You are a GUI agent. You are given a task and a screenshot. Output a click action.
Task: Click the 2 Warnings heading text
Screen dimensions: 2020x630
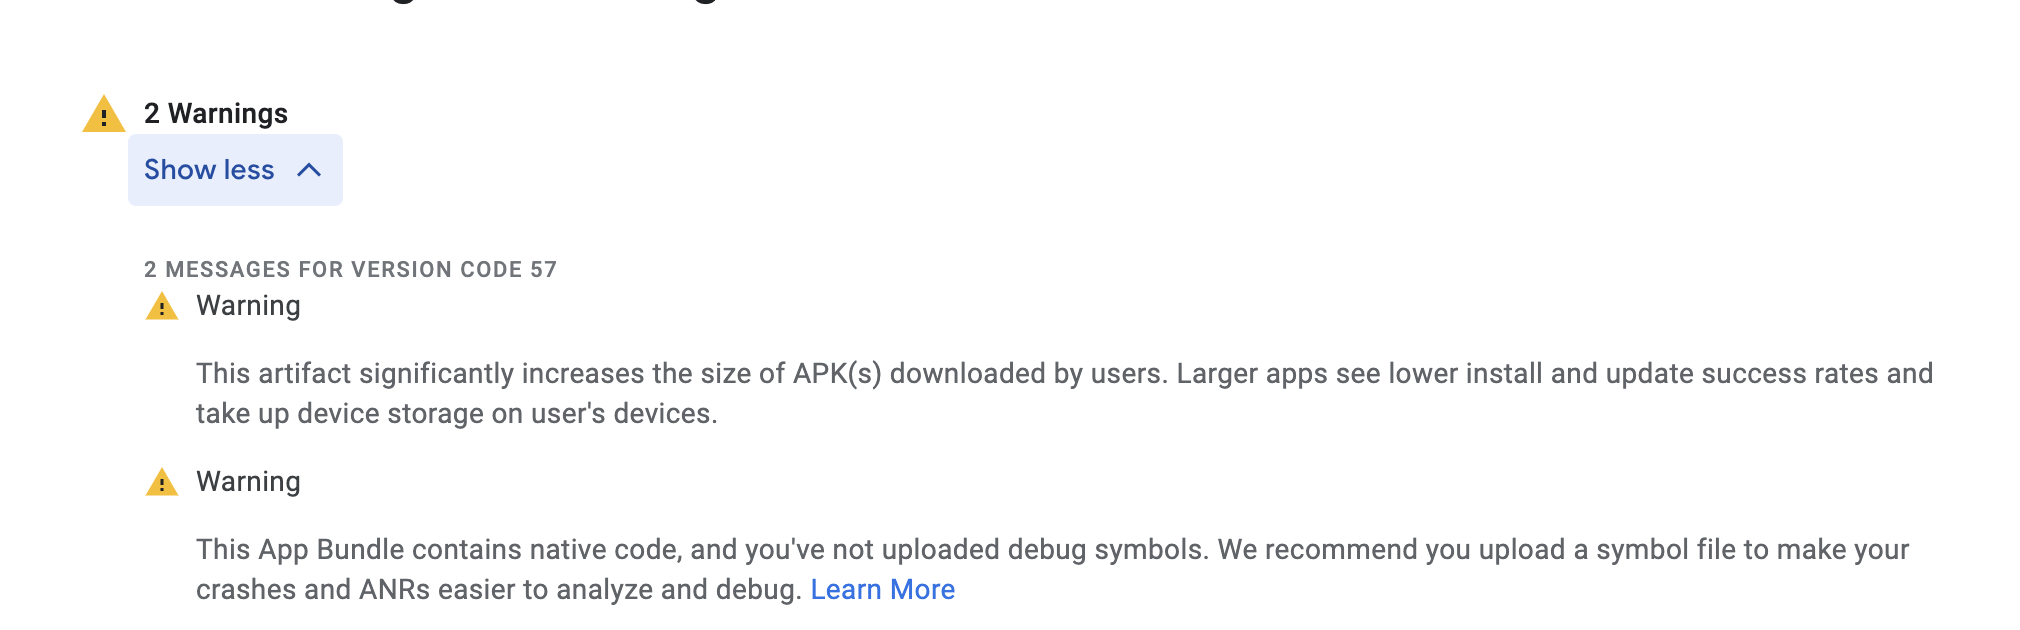click(216, 114)
